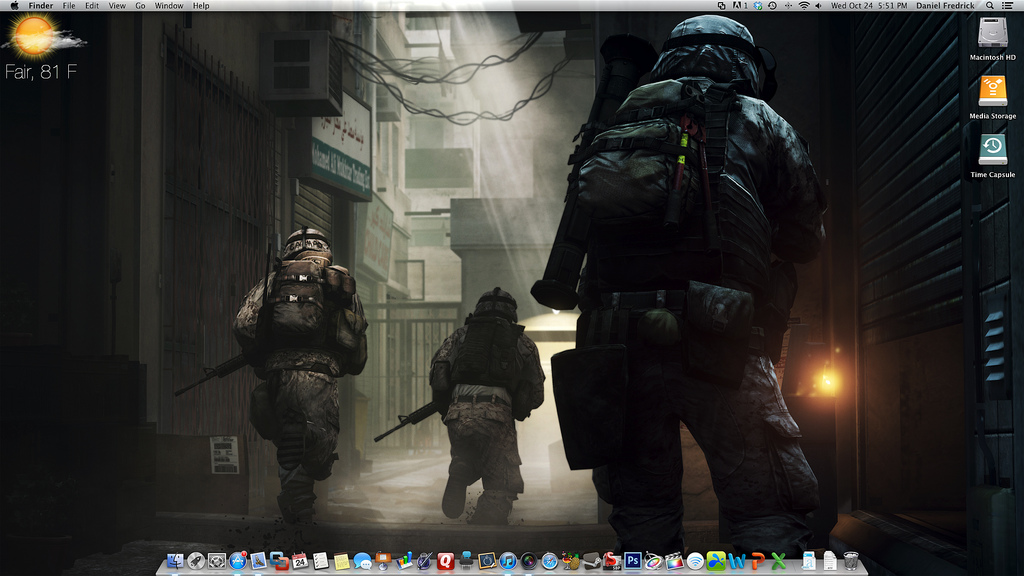Image resolution: width=1024 pixels, height=576 pixels.
Task: Launch Splashtop green icon in Dock
Action: tap(716, 560)
